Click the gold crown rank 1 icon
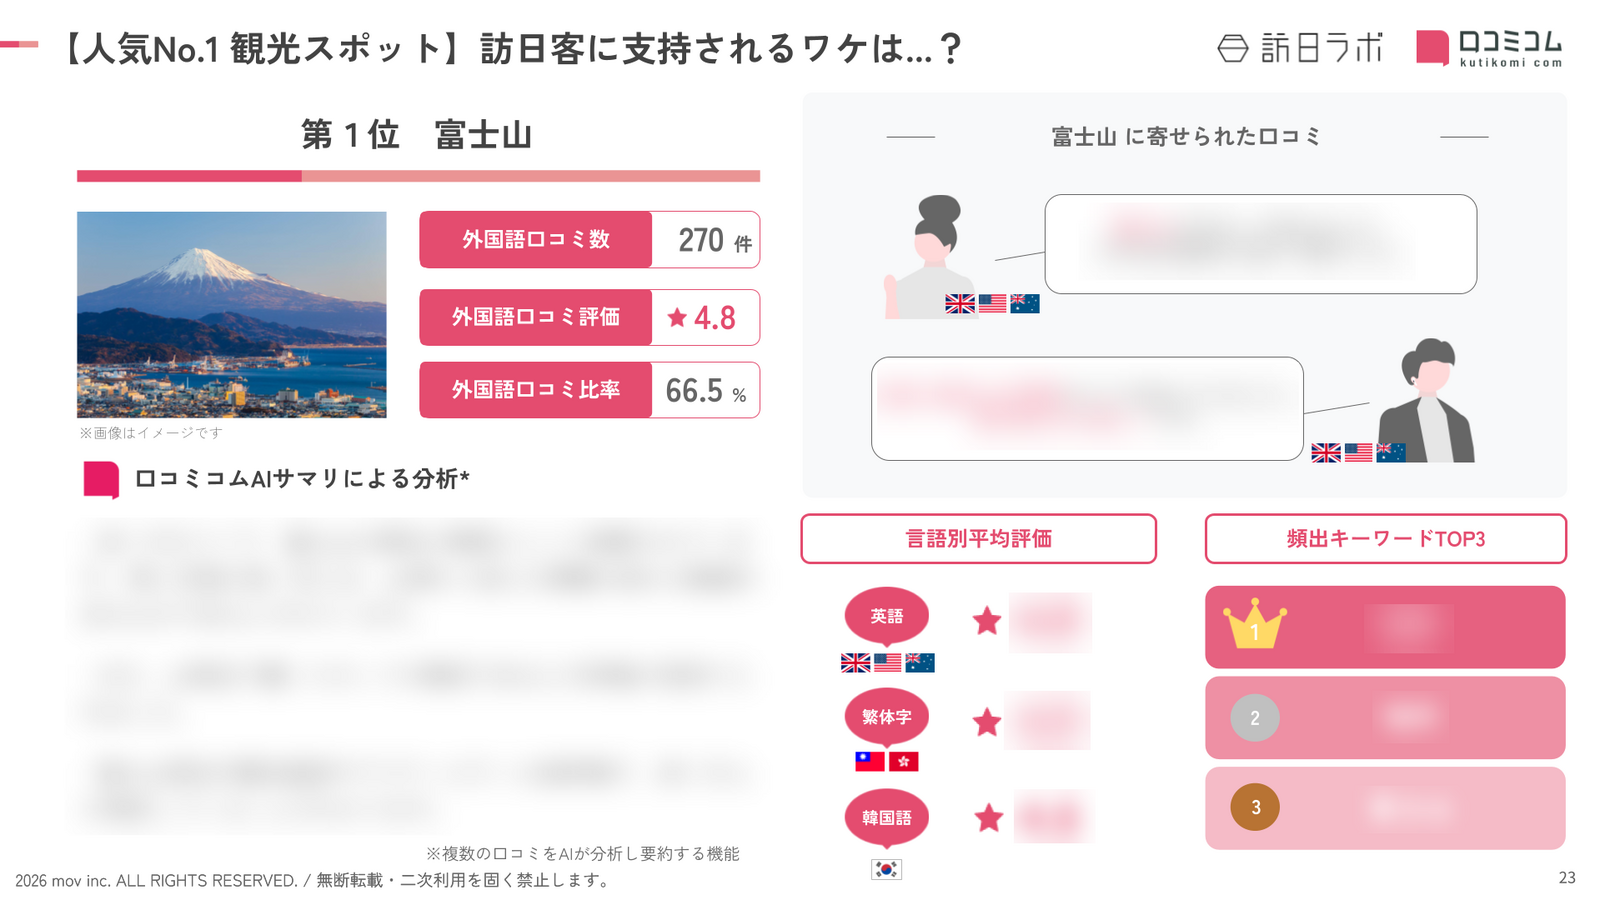The height and width of the screenshot is (900, 1600). point(1254,626)
